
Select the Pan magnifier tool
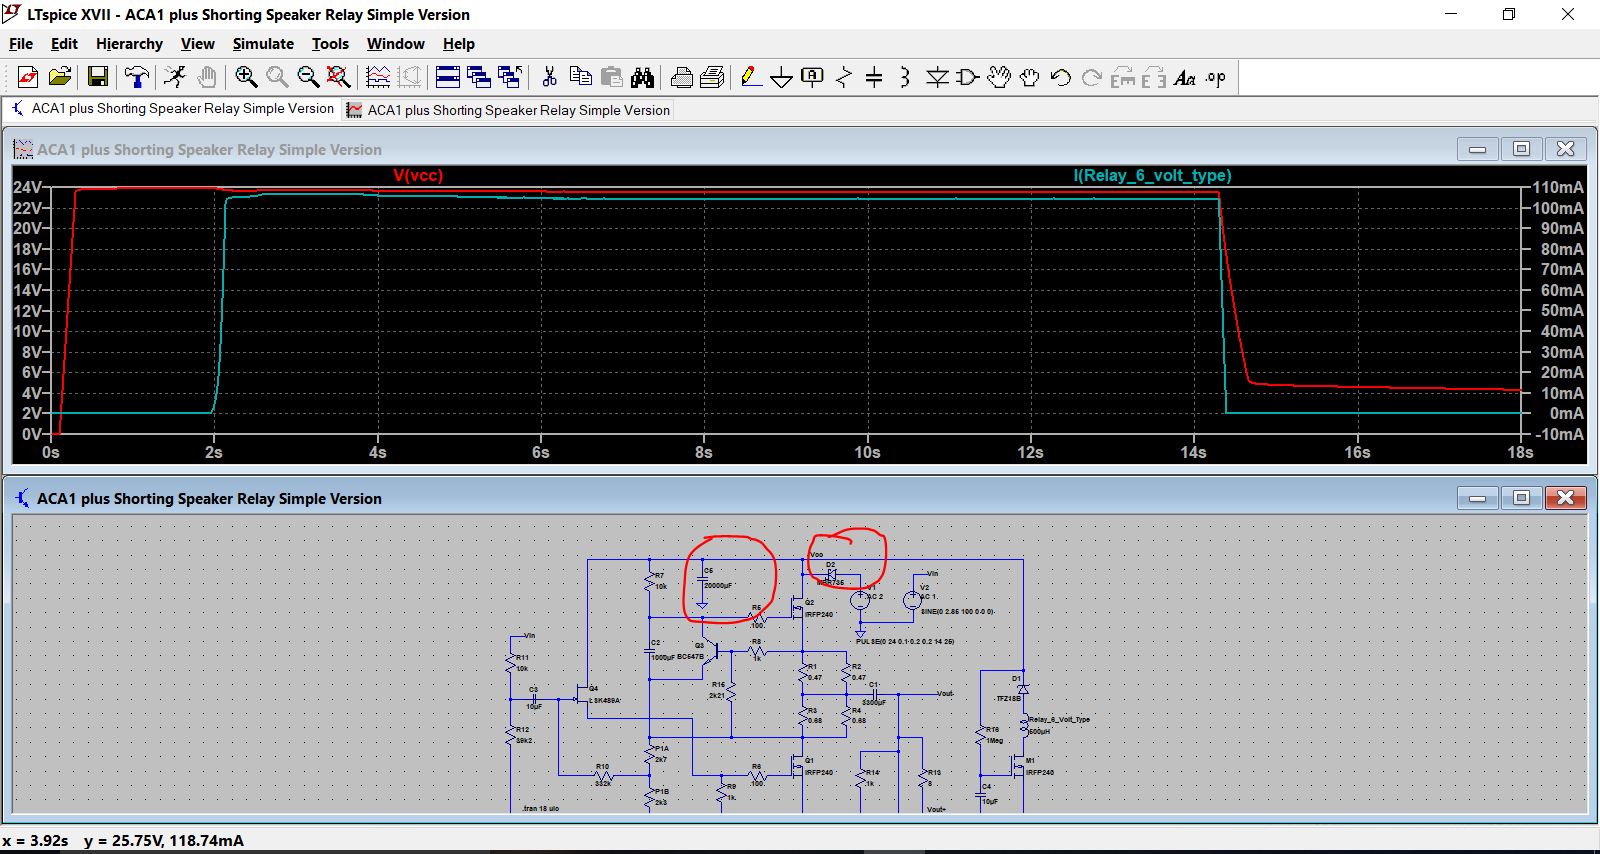point(277,77)
